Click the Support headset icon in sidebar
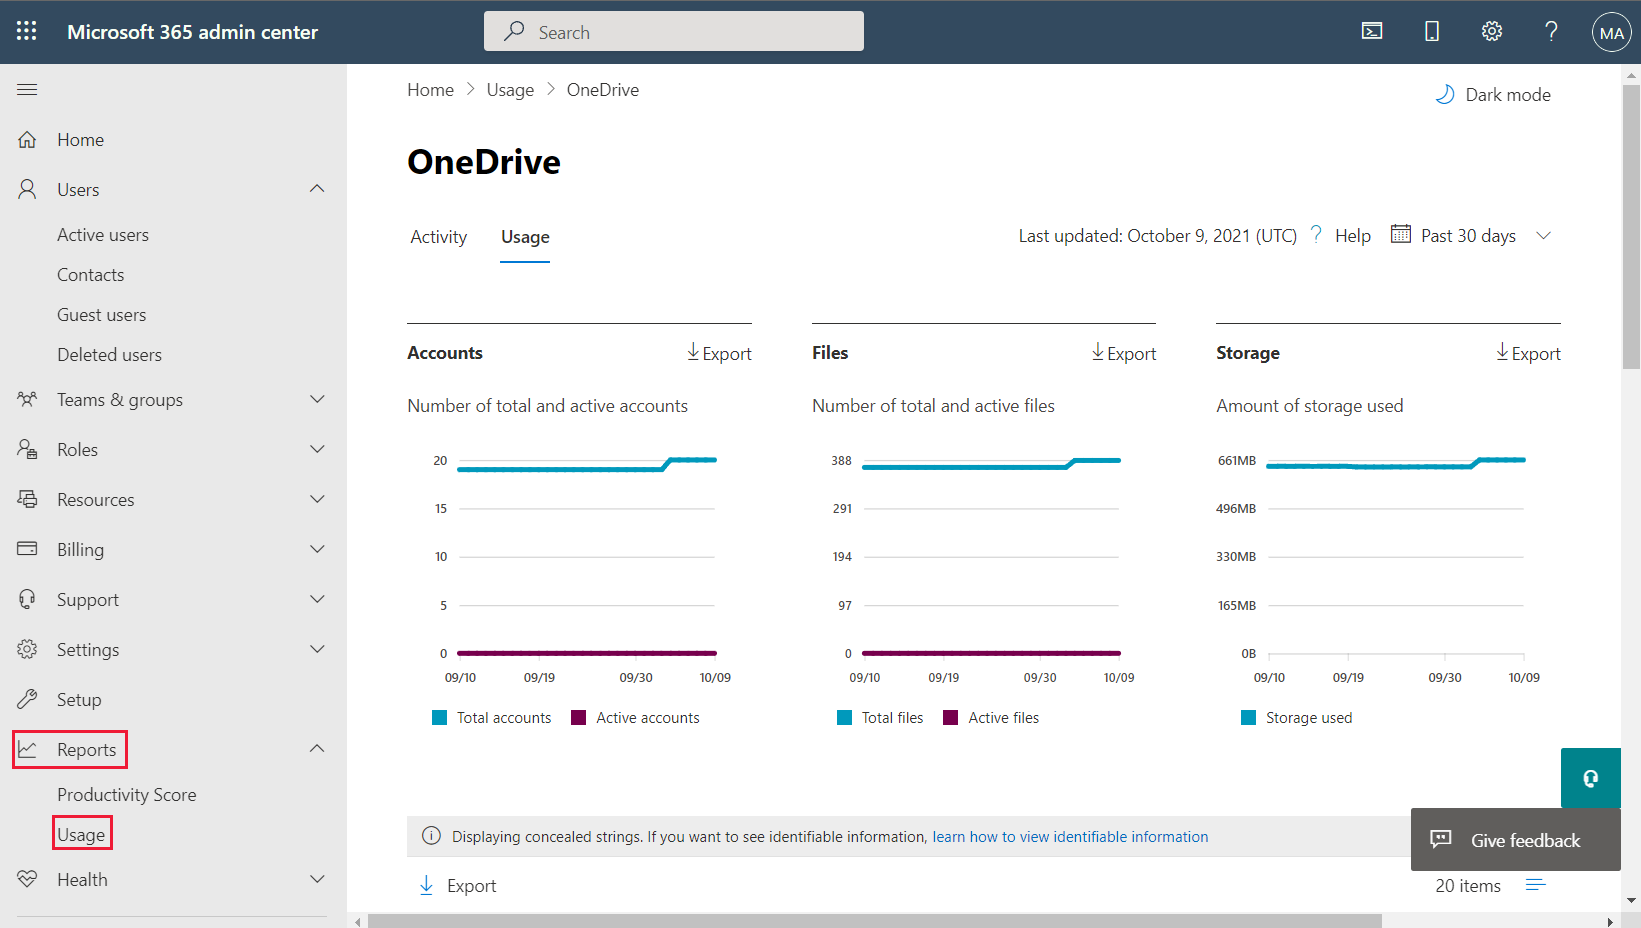 click(x=27, y=599)
